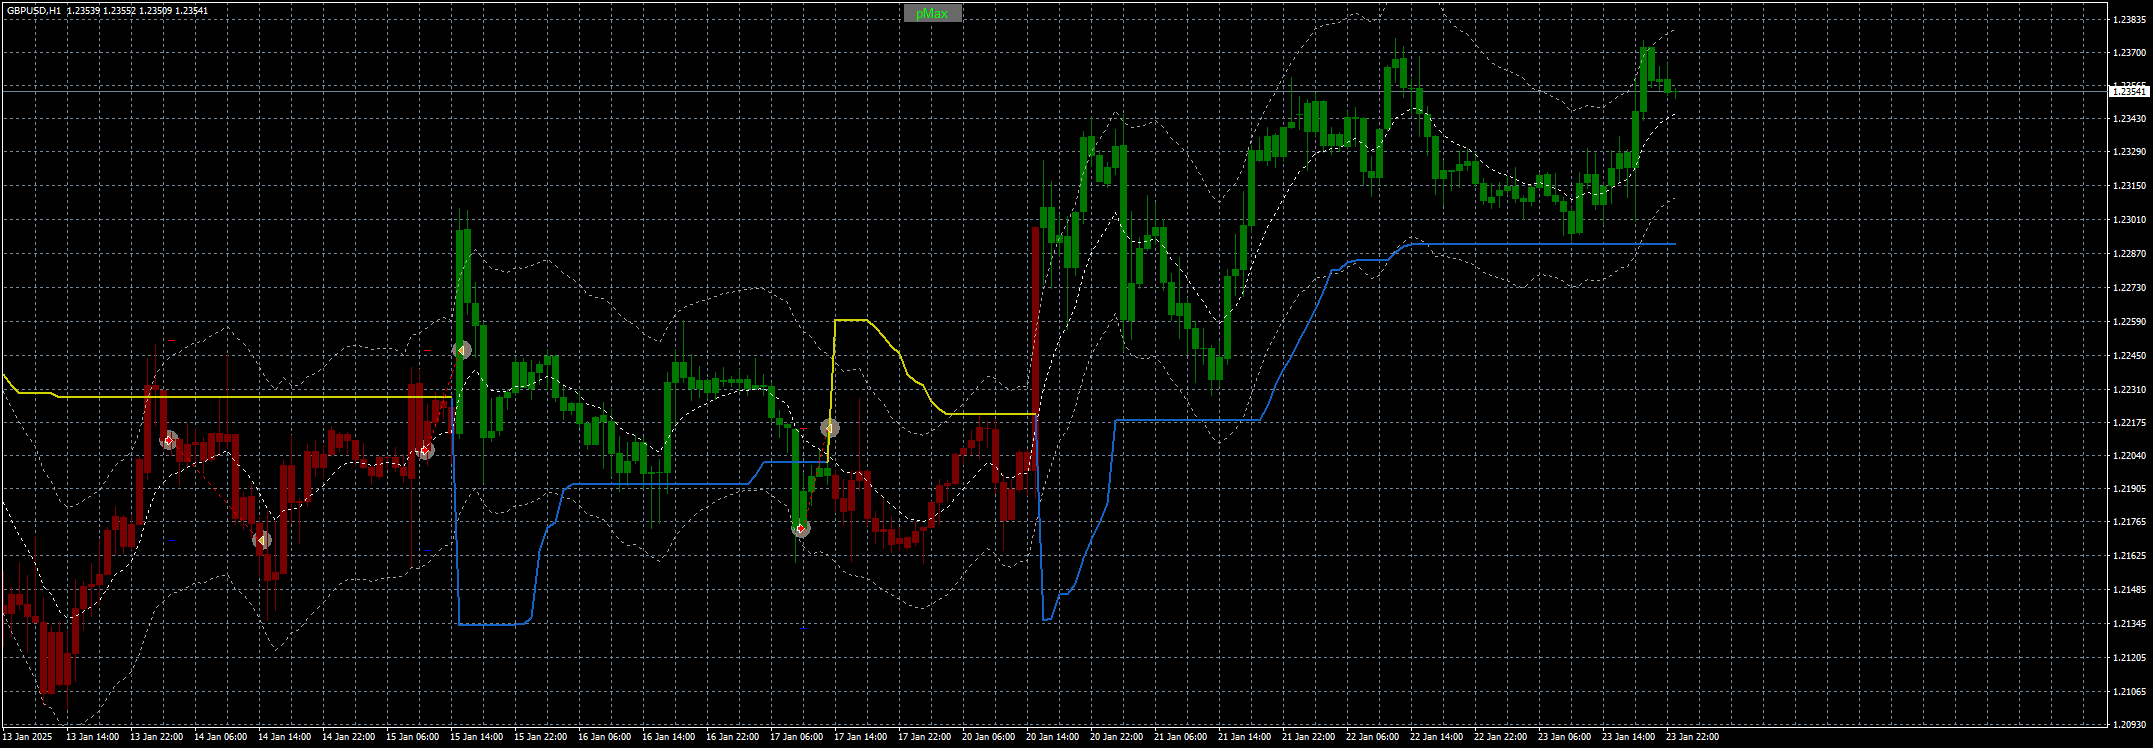This screenshot has width=2153, height=748.
Task: Click price scale value 1.21485
Action: 2128,590
